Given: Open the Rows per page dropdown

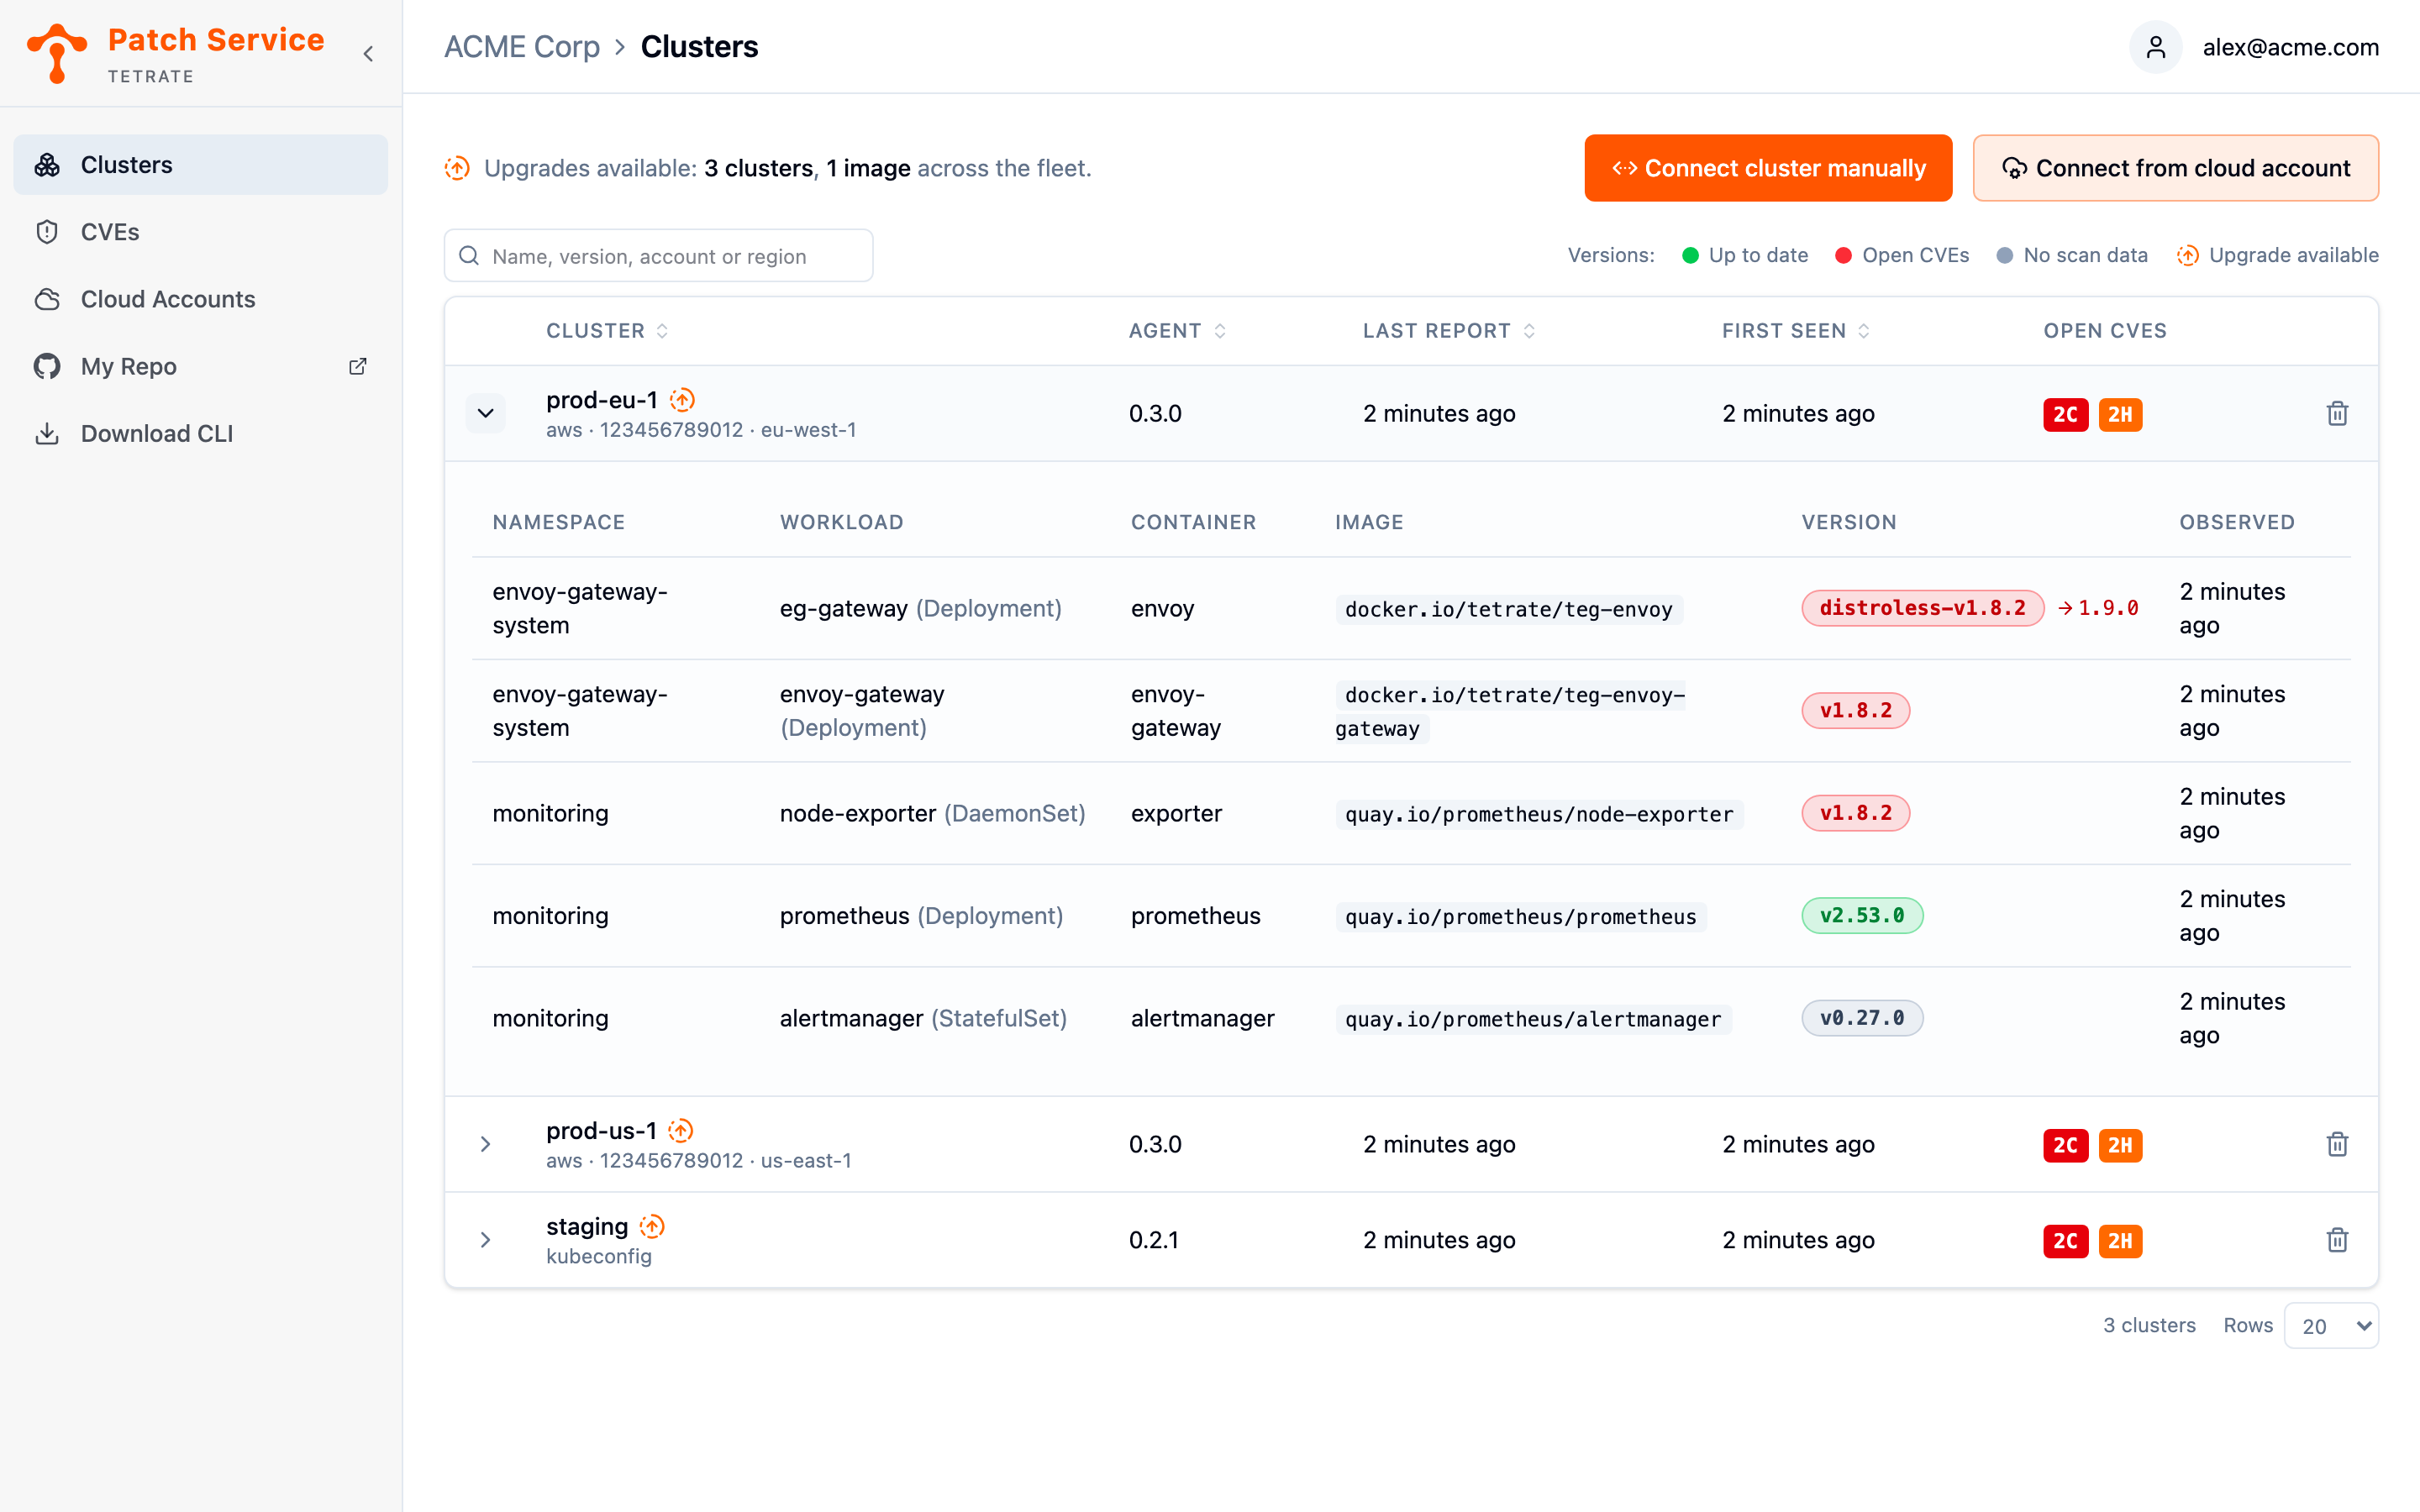Looking at the screenshot, I should coord(2331,1326).
